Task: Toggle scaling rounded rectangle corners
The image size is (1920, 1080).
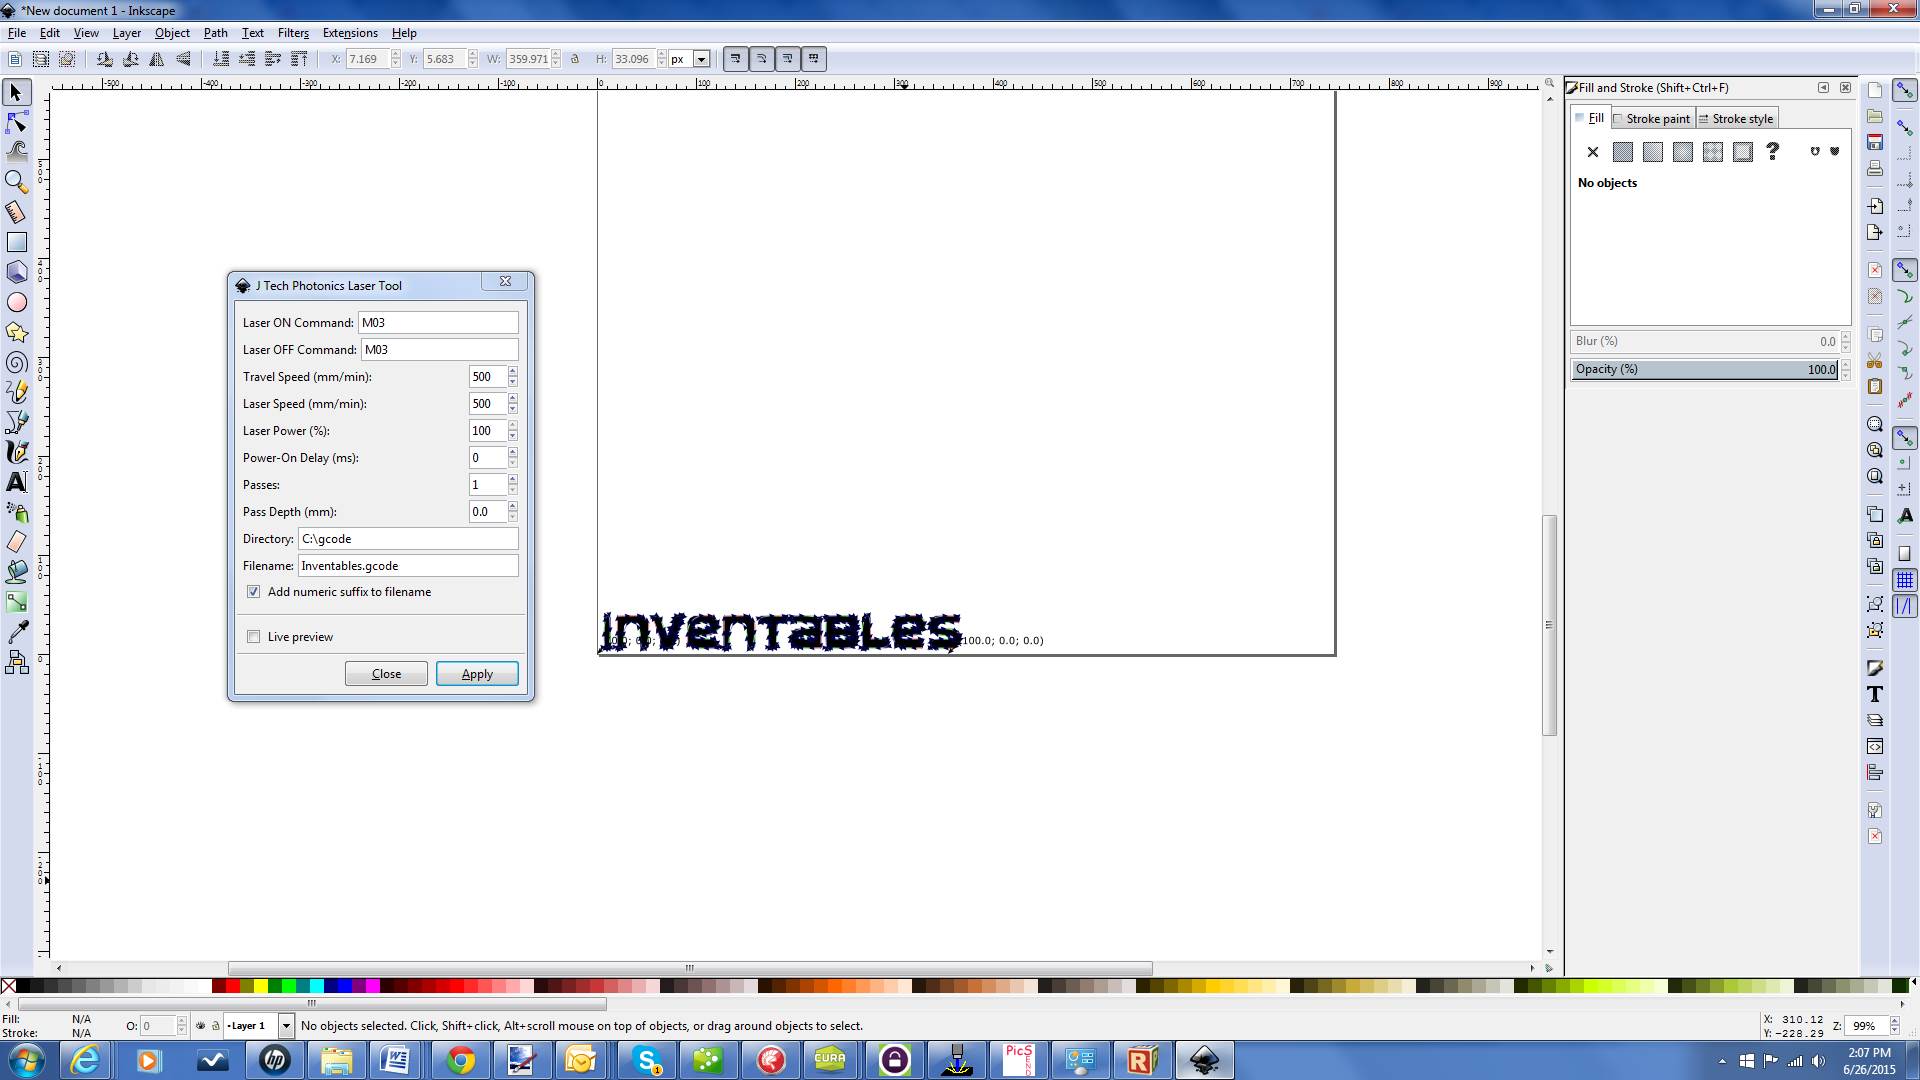Action: pos(762,59)
